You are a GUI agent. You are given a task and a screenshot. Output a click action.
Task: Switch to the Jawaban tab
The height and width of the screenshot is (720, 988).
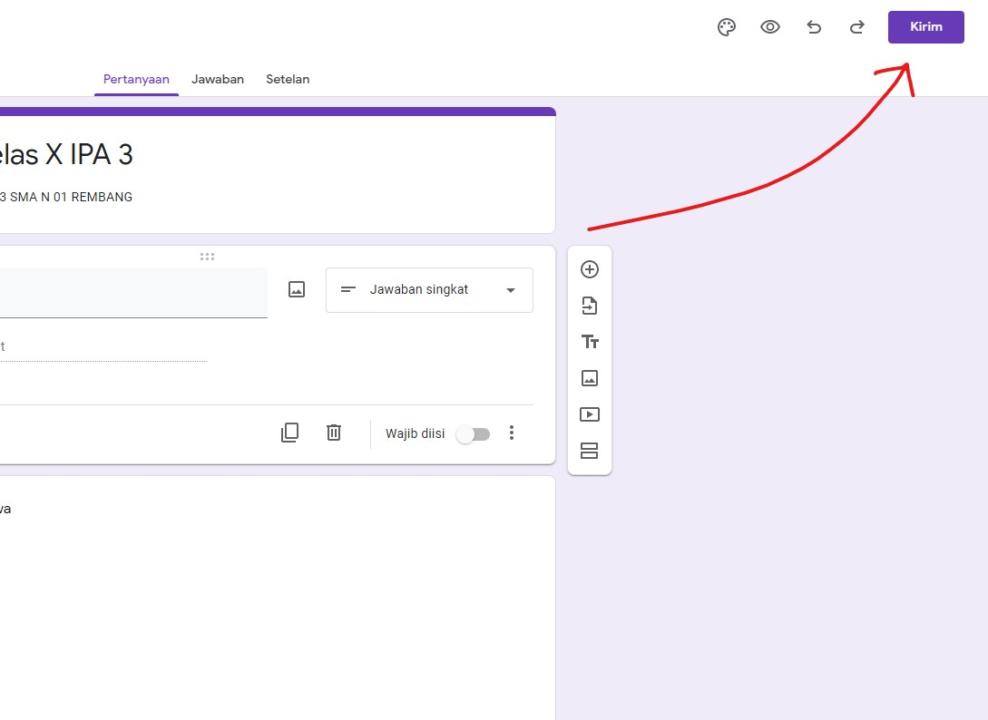pyautogui.click(x=217, y=79)
